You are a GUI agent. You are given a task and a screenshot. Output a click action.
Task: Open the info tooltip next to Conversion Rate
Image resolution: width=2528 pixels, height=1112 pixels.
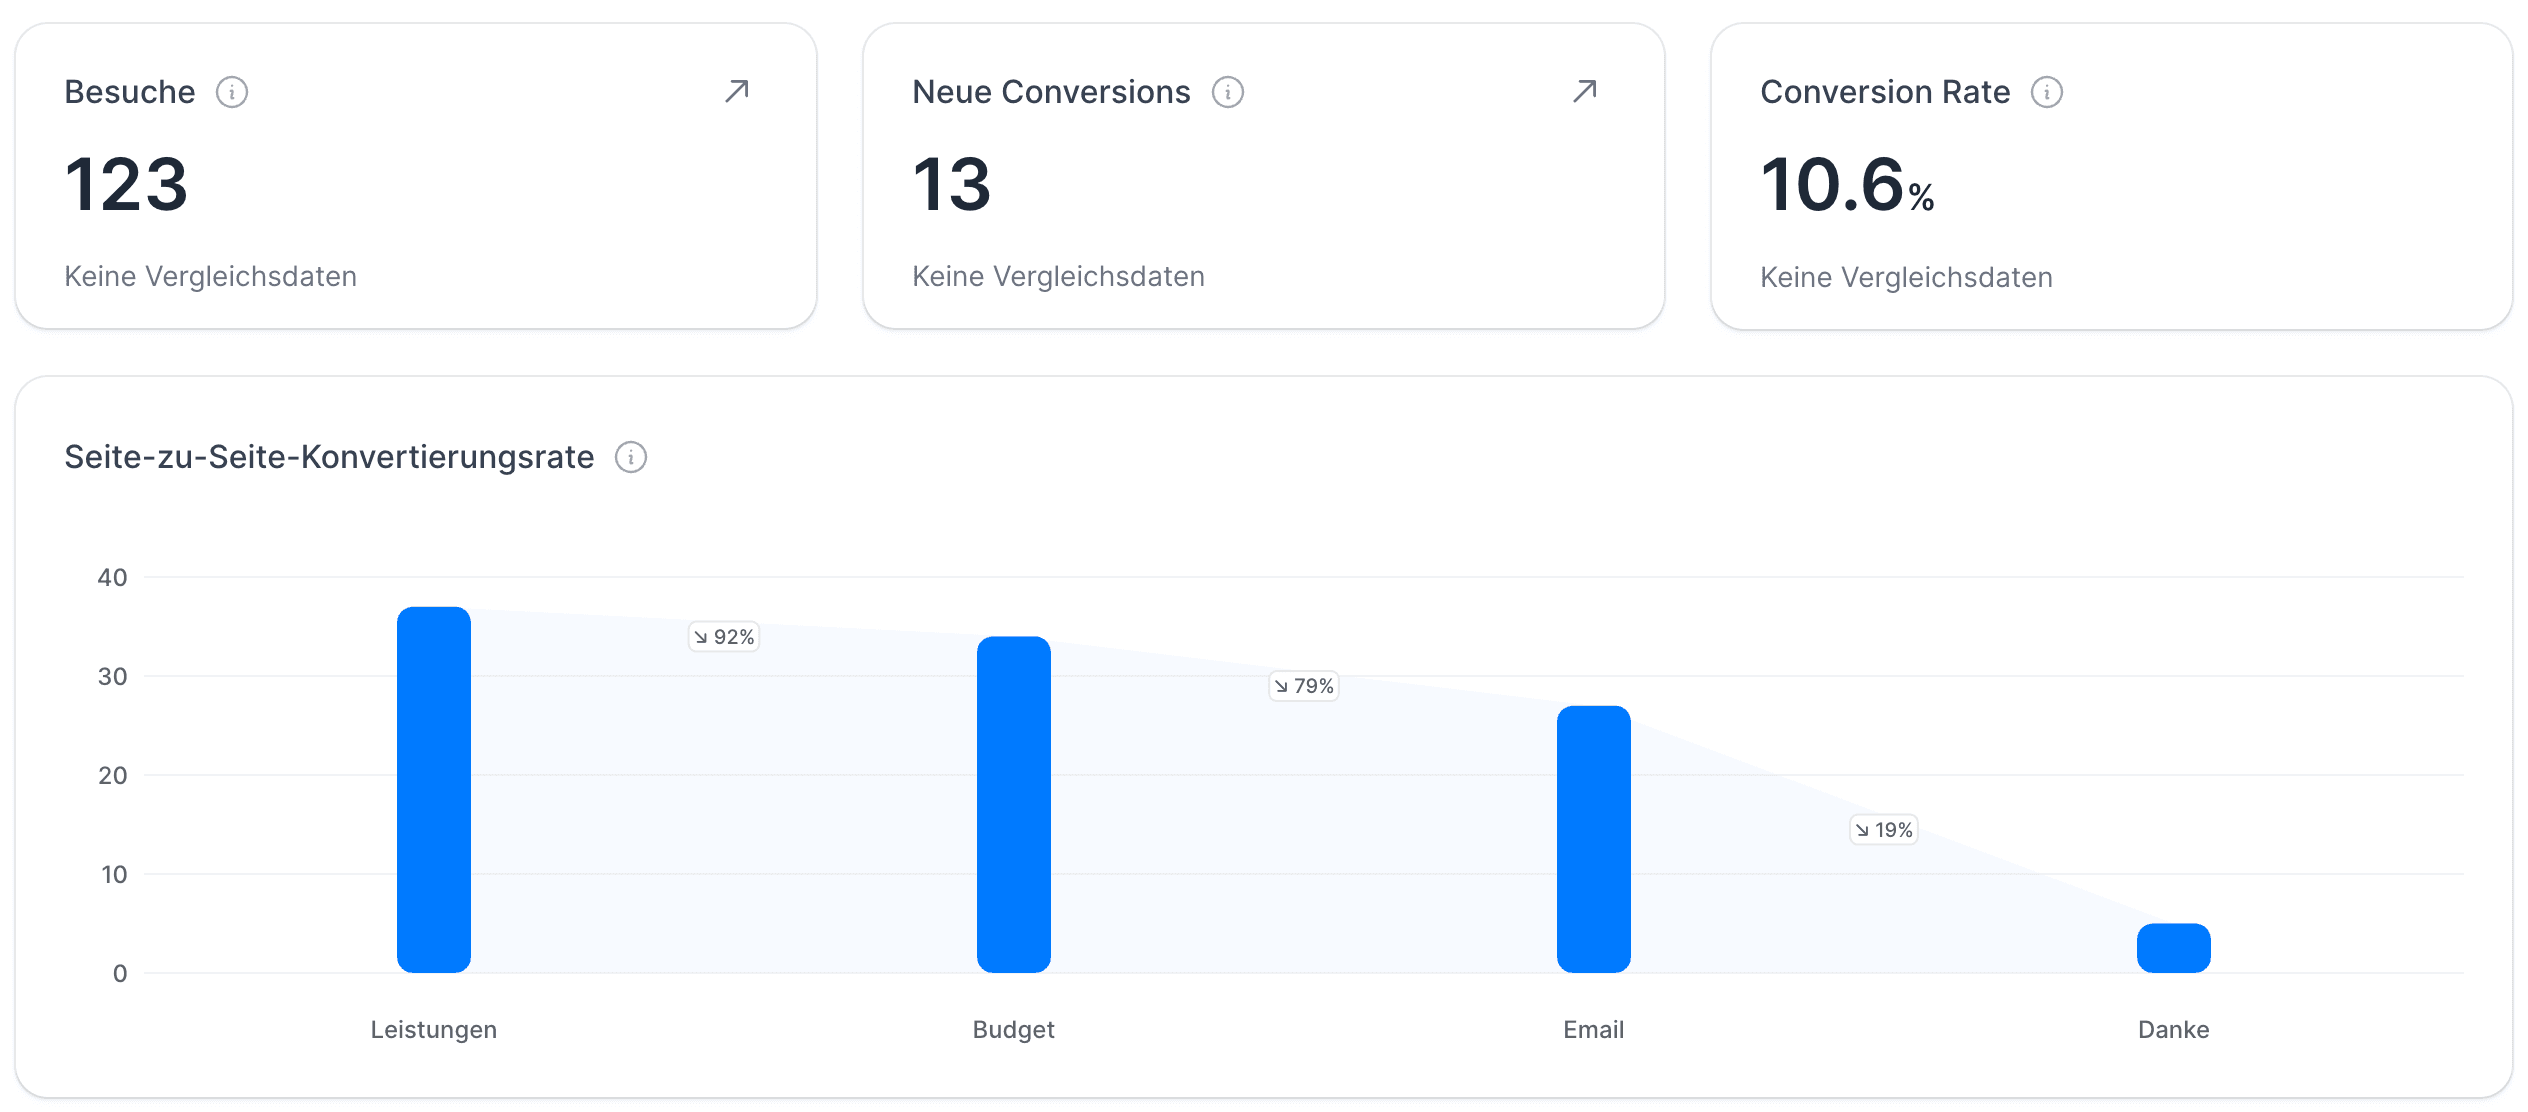[x=2047, y=91]
